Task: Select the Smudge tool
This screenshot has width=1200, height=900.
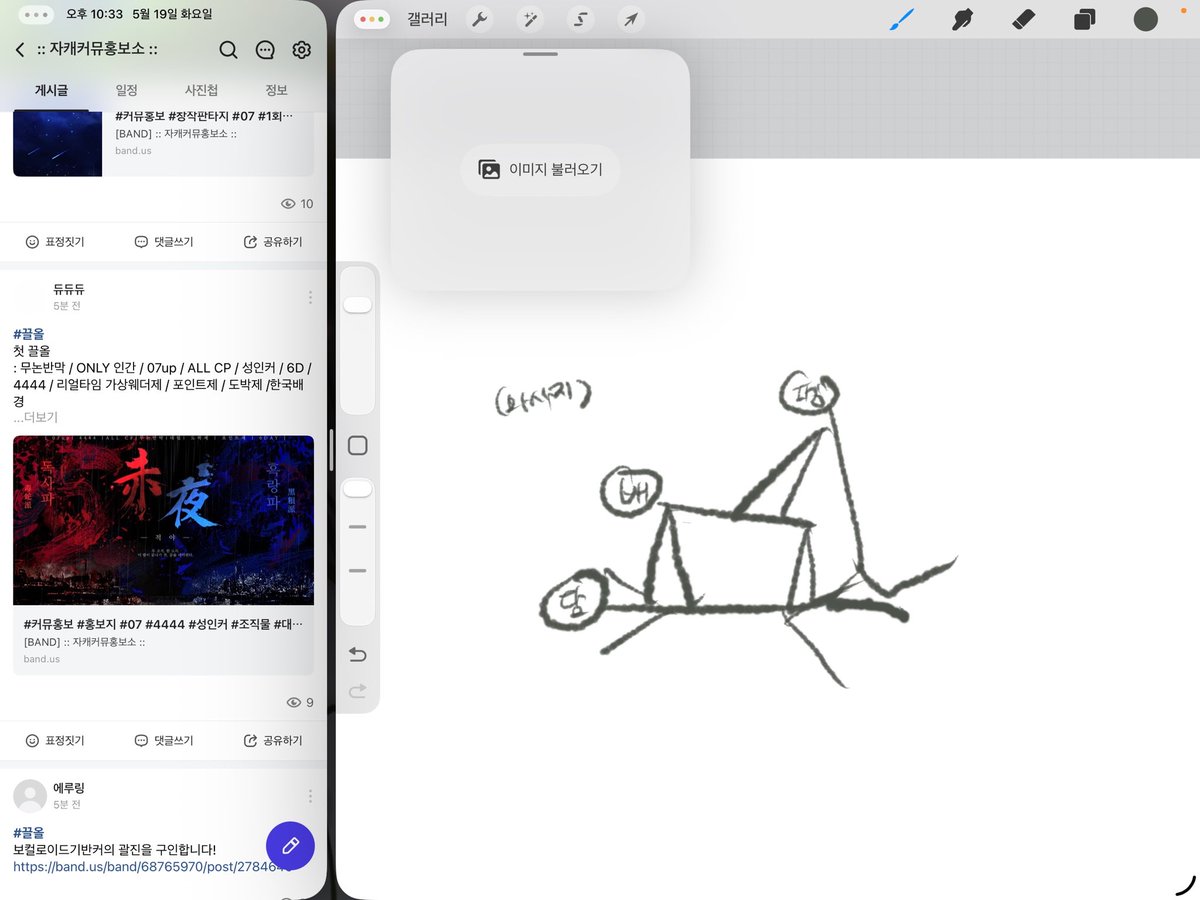Action: pos(963,19)
